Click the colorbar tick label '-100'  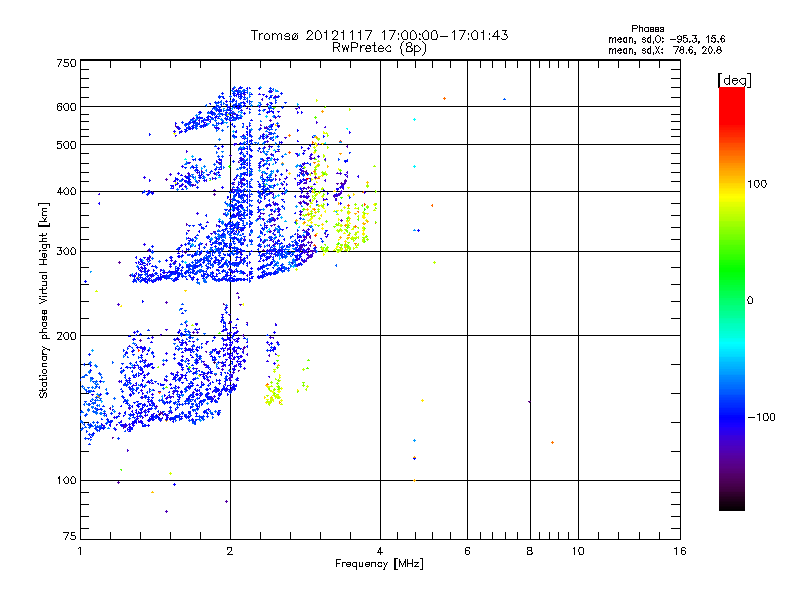pos(762,417)
